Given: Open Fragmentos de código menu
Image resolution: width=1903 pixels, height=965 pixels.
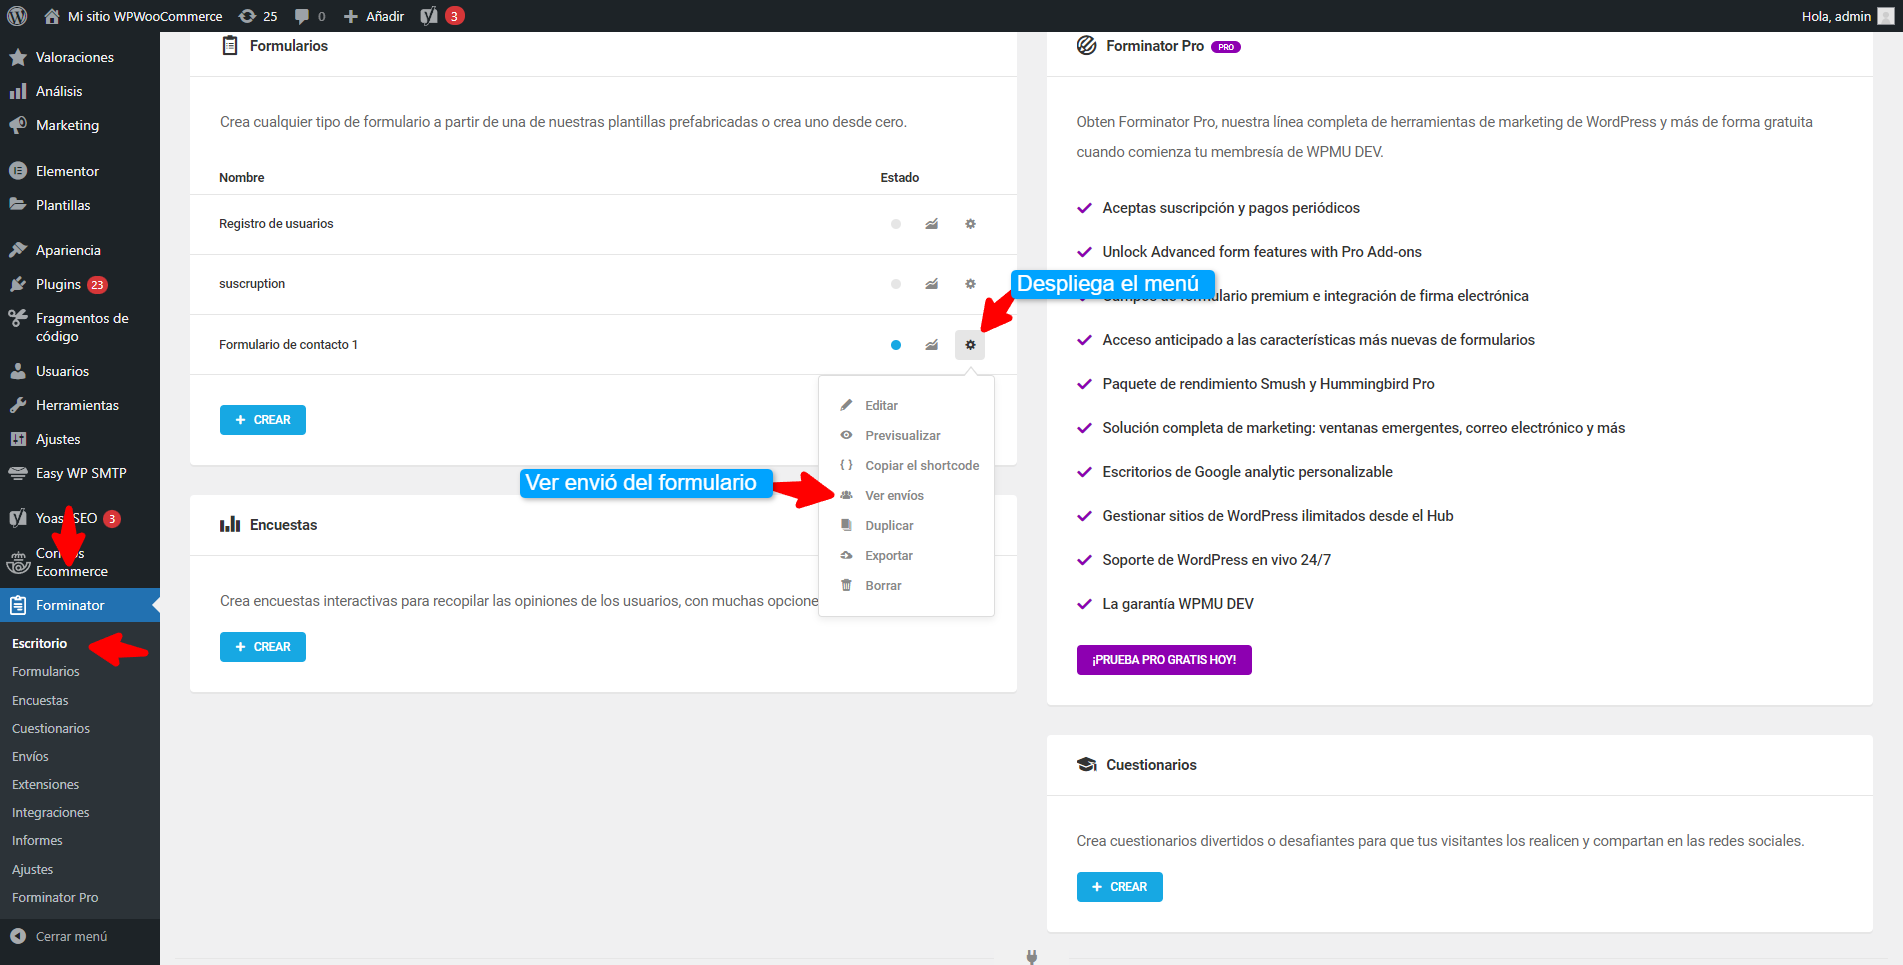Looking at the screenshot, I should [80, 327].
